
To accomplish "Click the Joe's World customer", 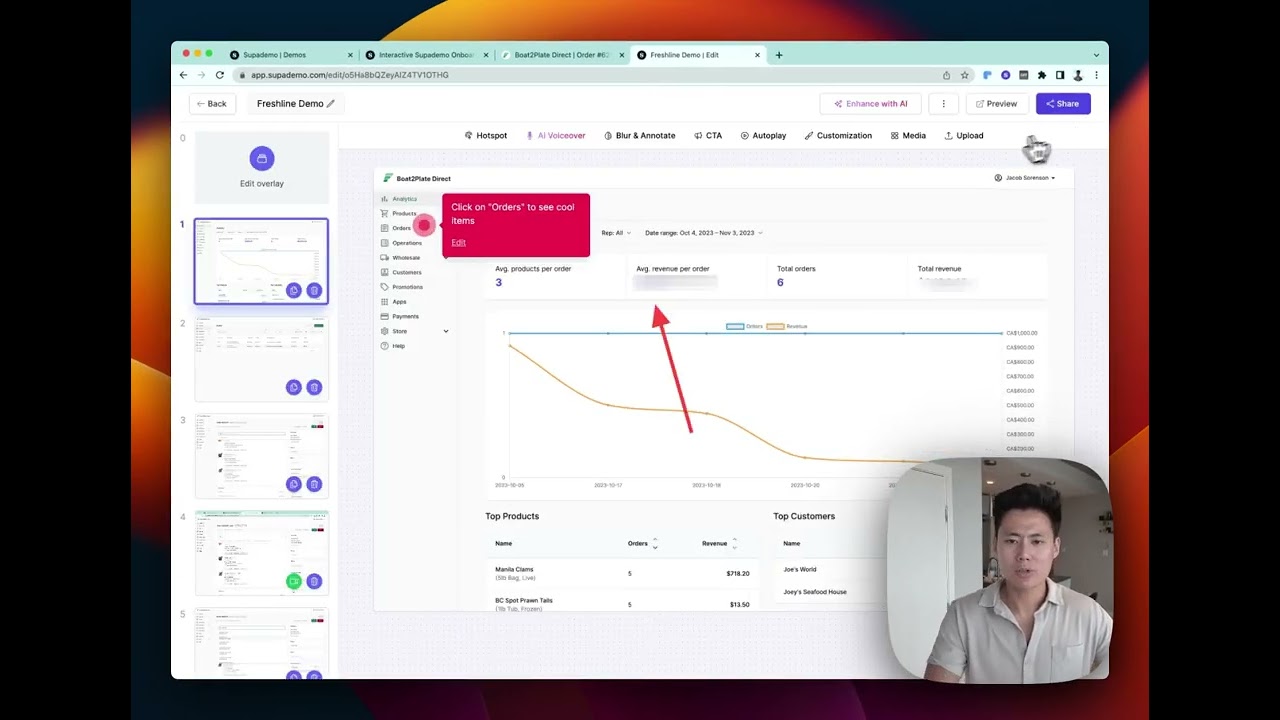I will click(x=800, y=569).
